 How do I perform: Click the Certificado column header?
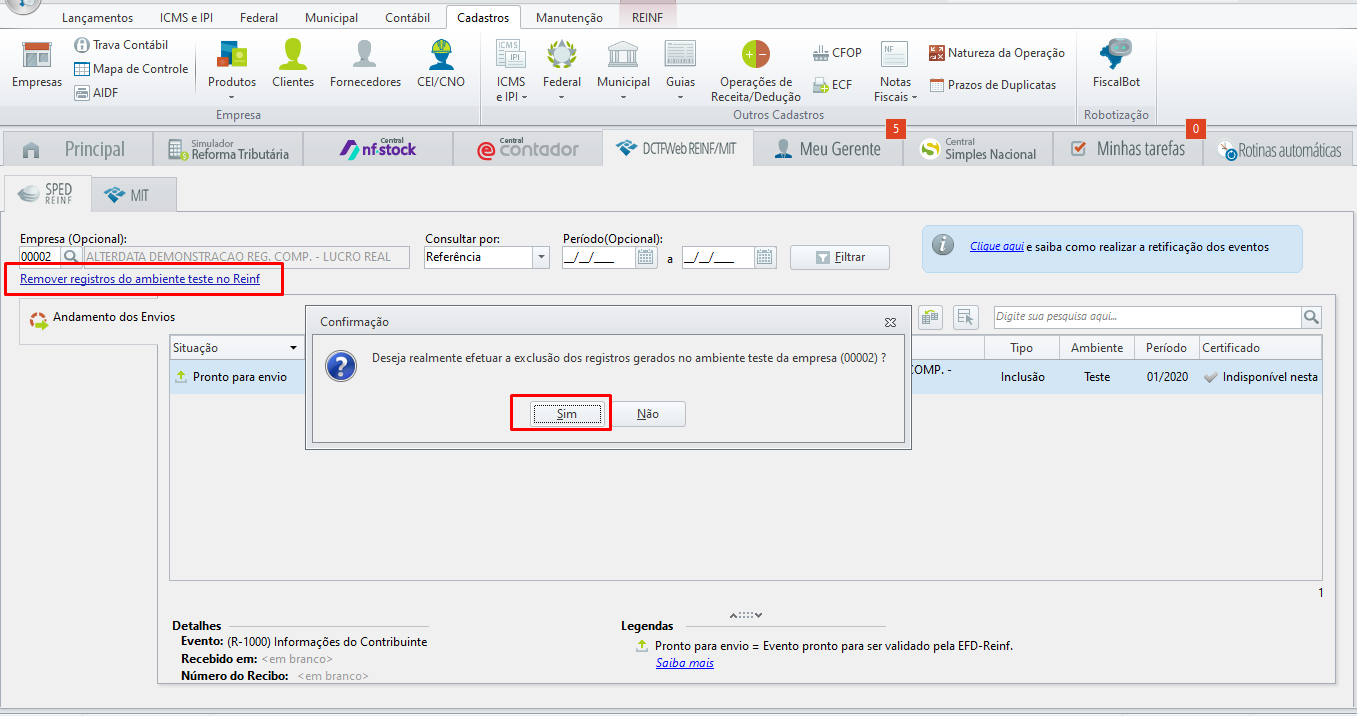pyautogui.click(x=1259, y=348)
